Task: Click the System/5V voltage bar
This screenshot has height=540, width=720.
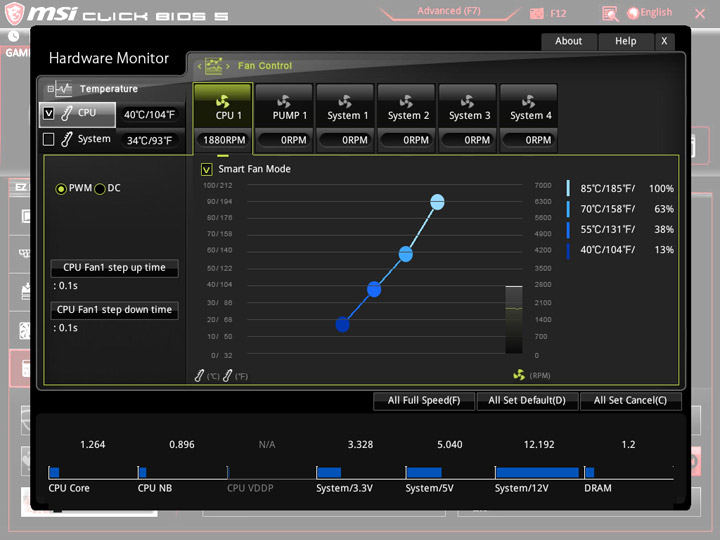Action: 424,472
